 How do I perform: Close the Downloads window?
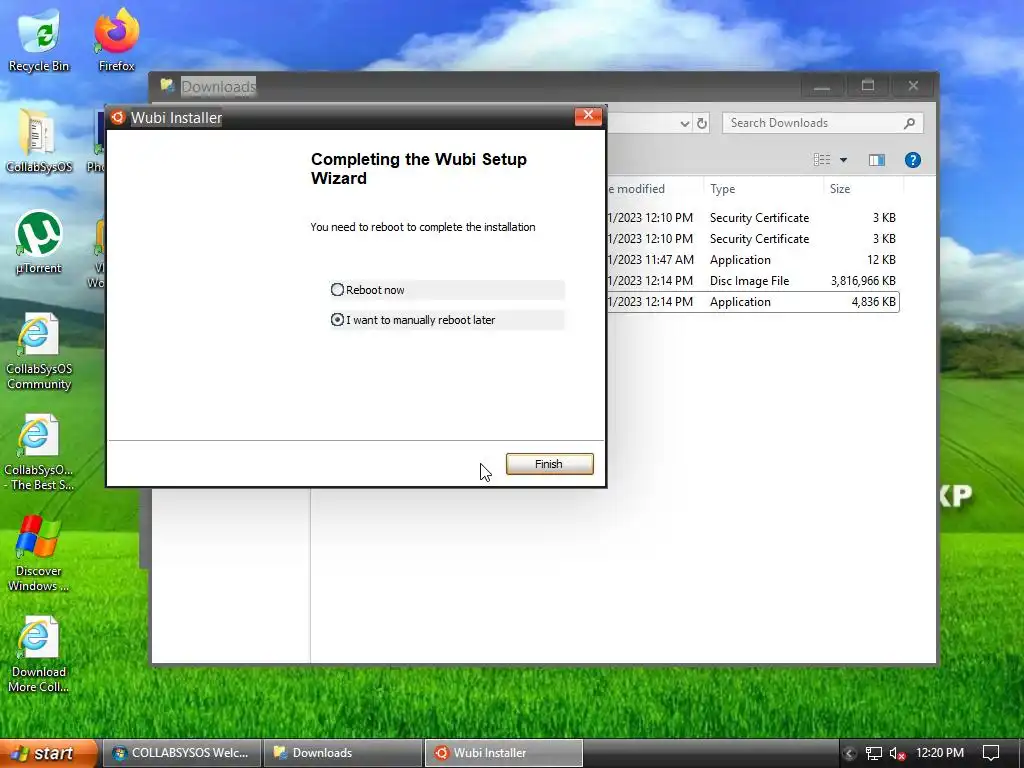click(x=913, y=86)
